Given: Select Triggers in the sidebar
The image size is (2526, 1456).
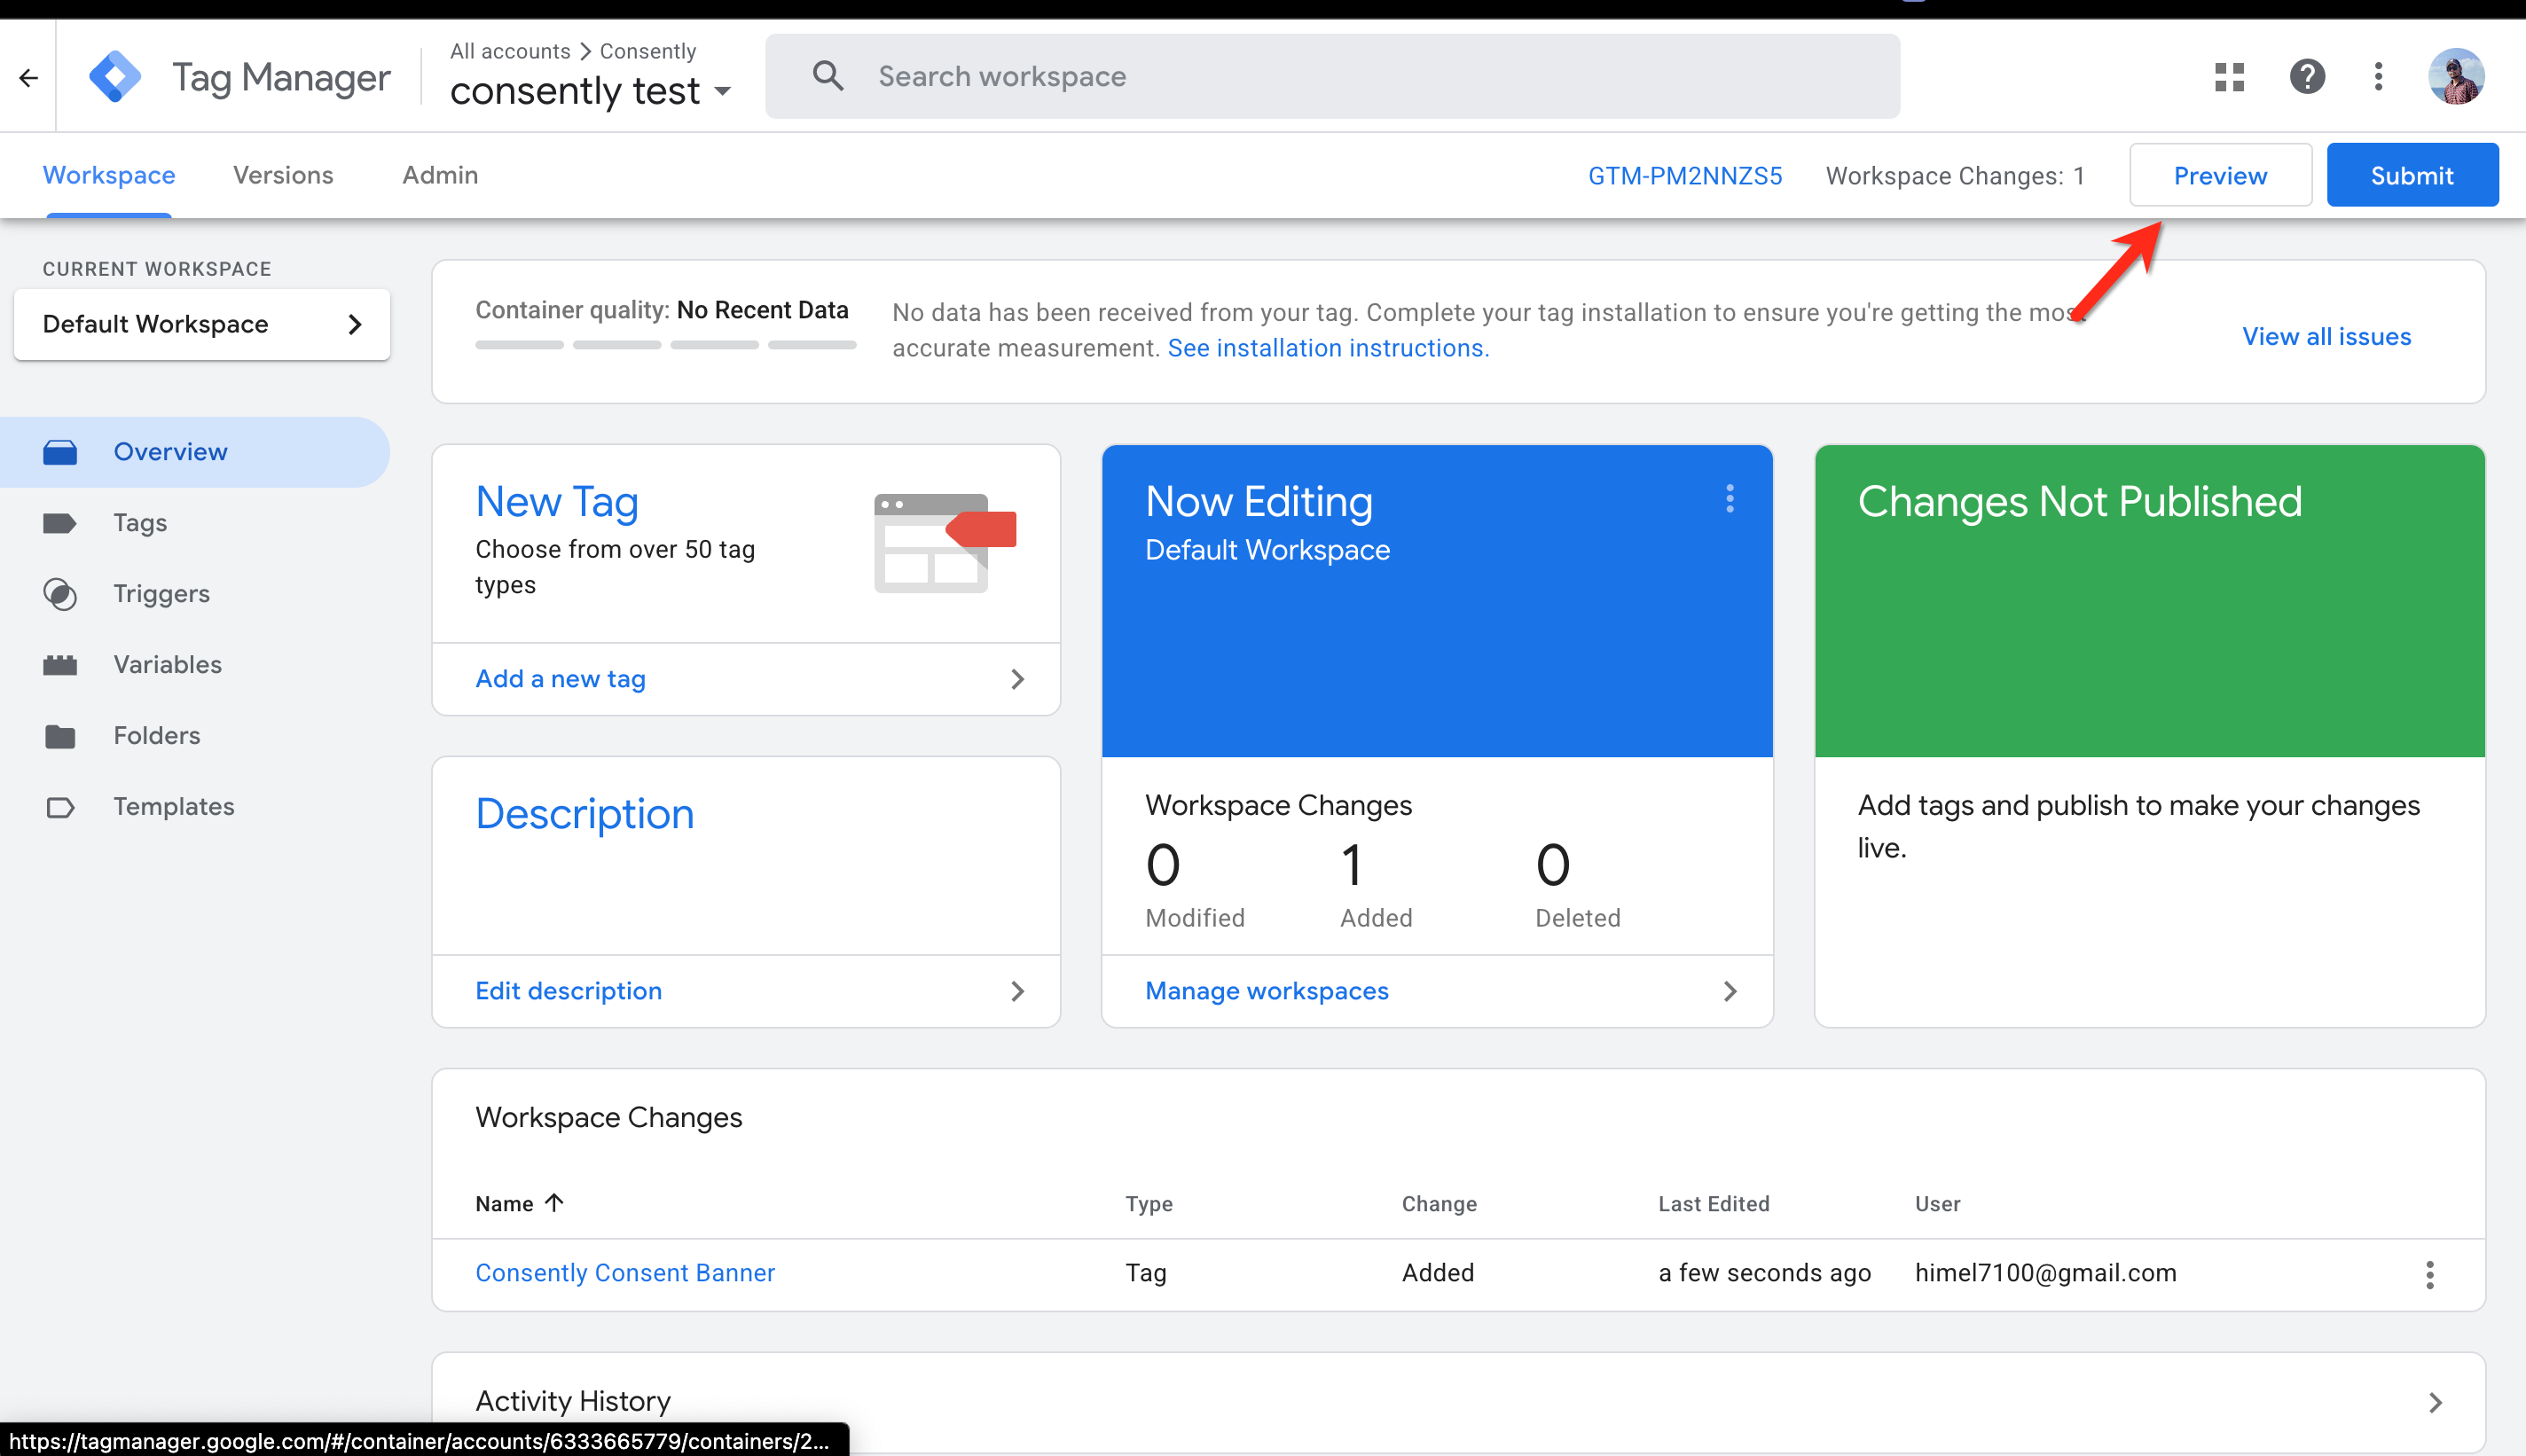Looking at the screenshot, I should click(x=161, y=594).
